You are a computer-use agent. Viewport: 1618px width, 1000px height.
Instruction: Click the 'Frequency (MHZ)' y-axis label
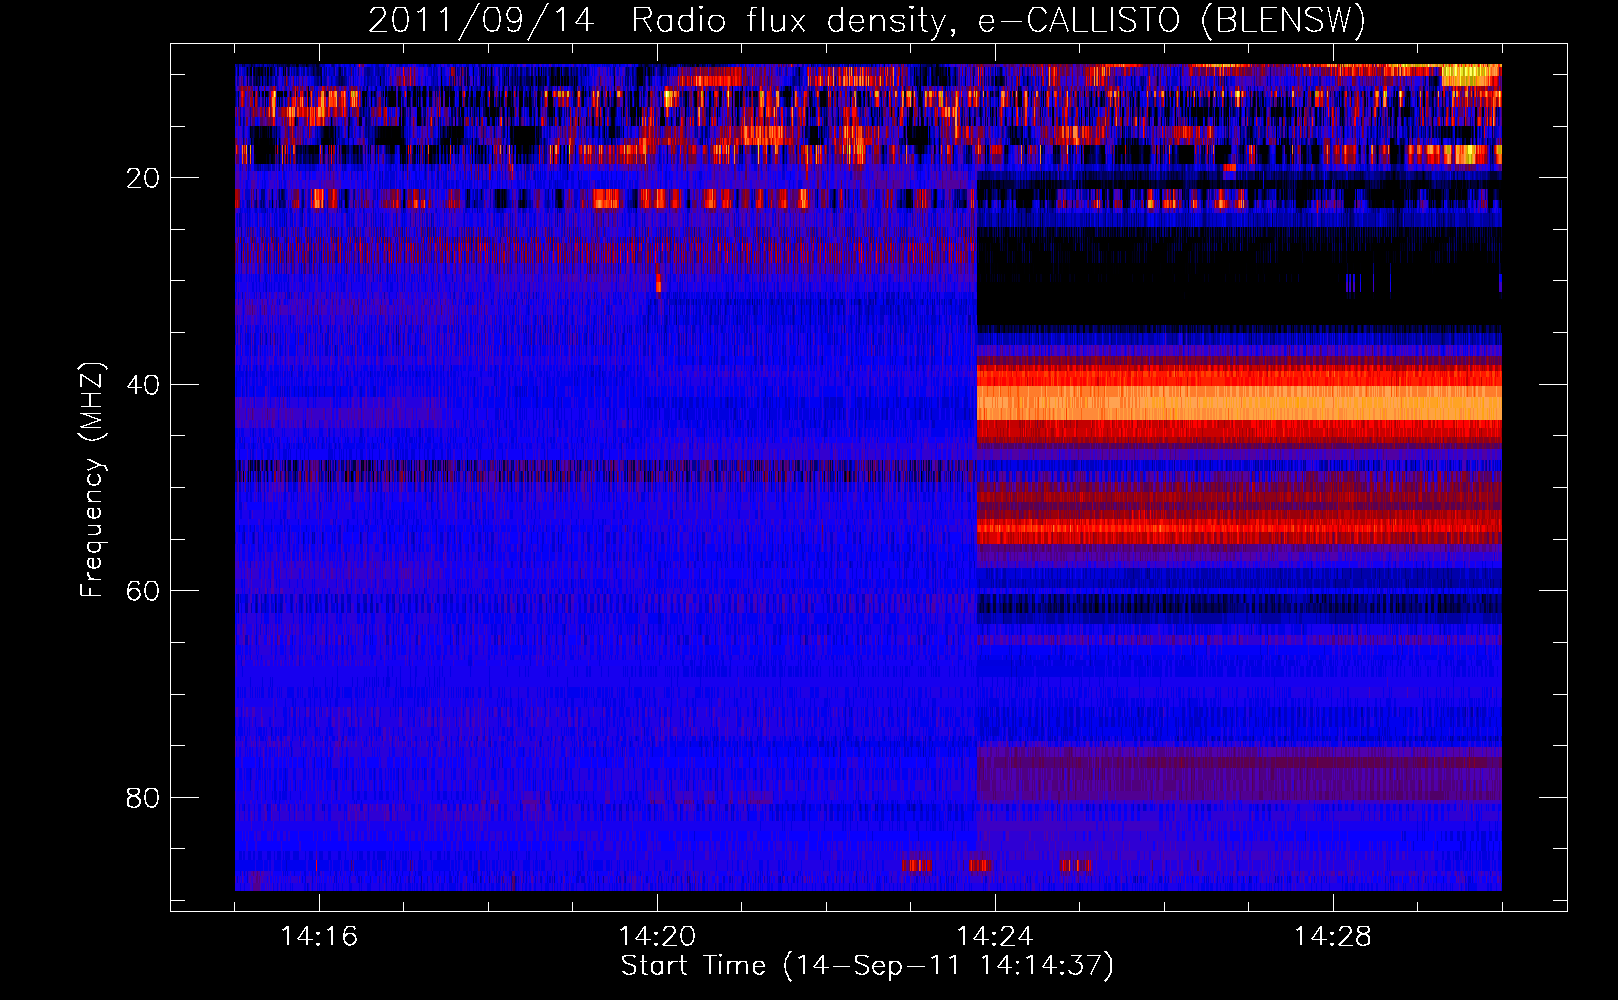click(x=92, y=480)
